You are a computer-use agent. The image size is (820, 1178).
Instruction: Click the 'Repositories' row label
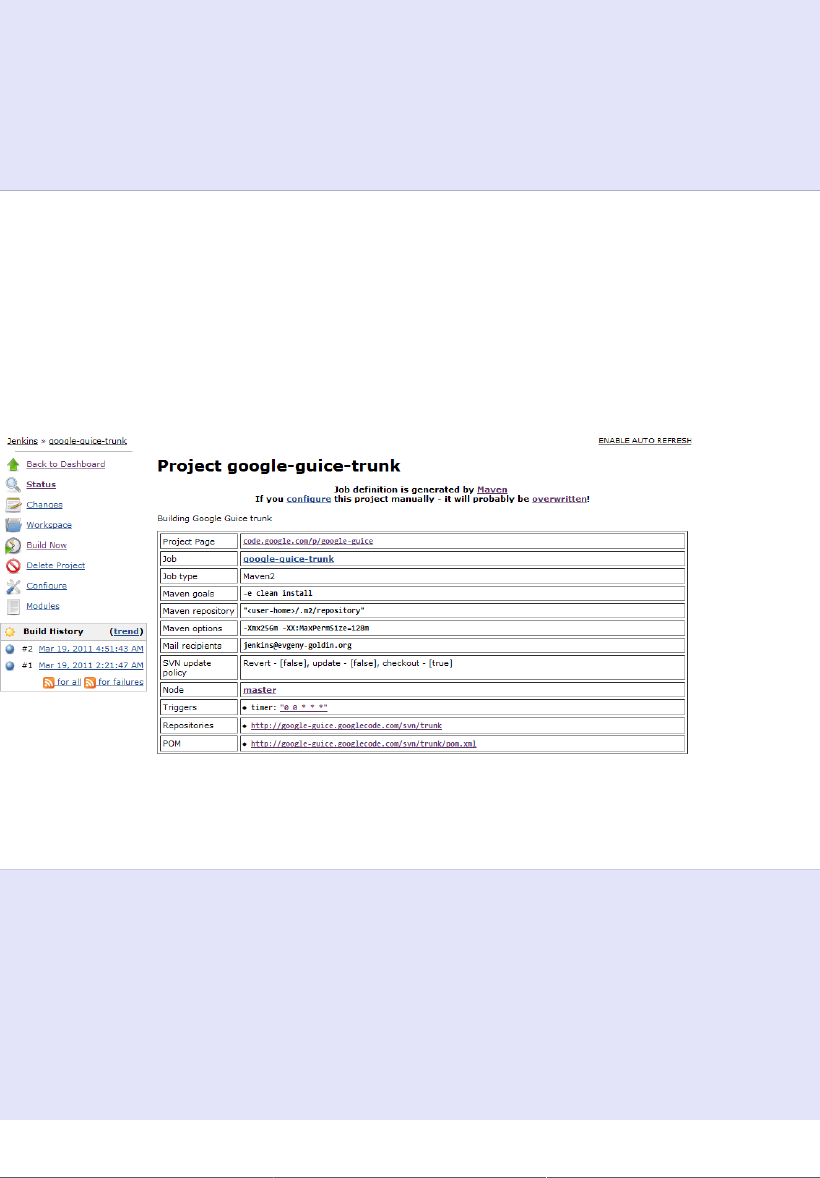[x=188, y=726]
